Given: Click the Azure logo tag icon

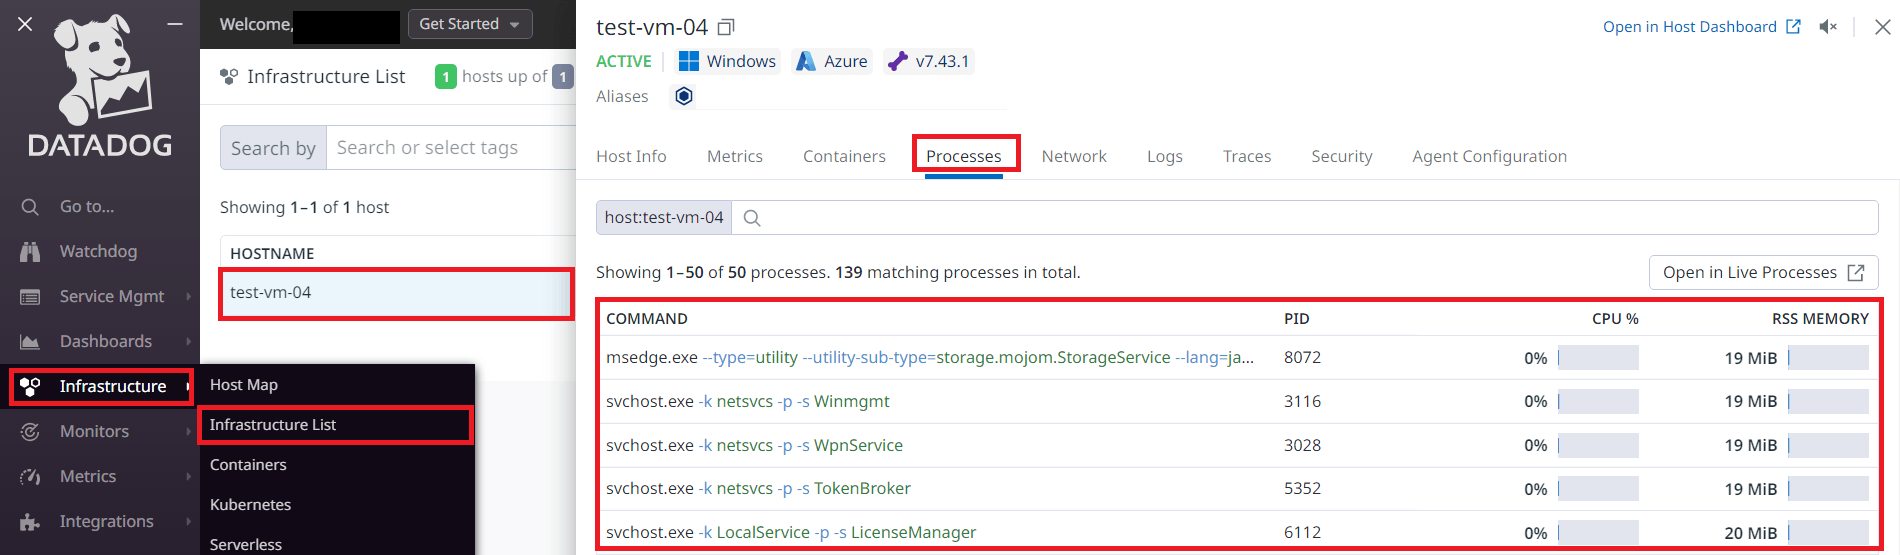Looking at the screenshot, I should [x=806, y=61].
